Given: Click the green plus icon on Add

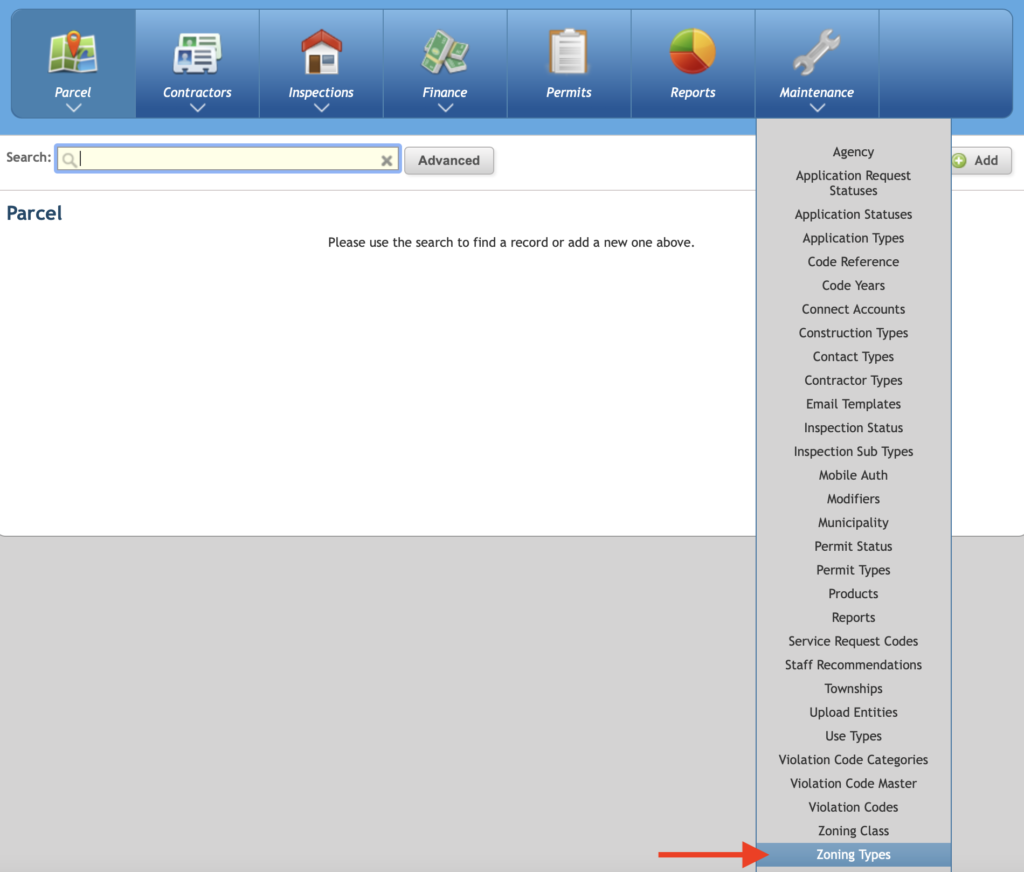Looking at the screenshot, I should coord(959,161).
